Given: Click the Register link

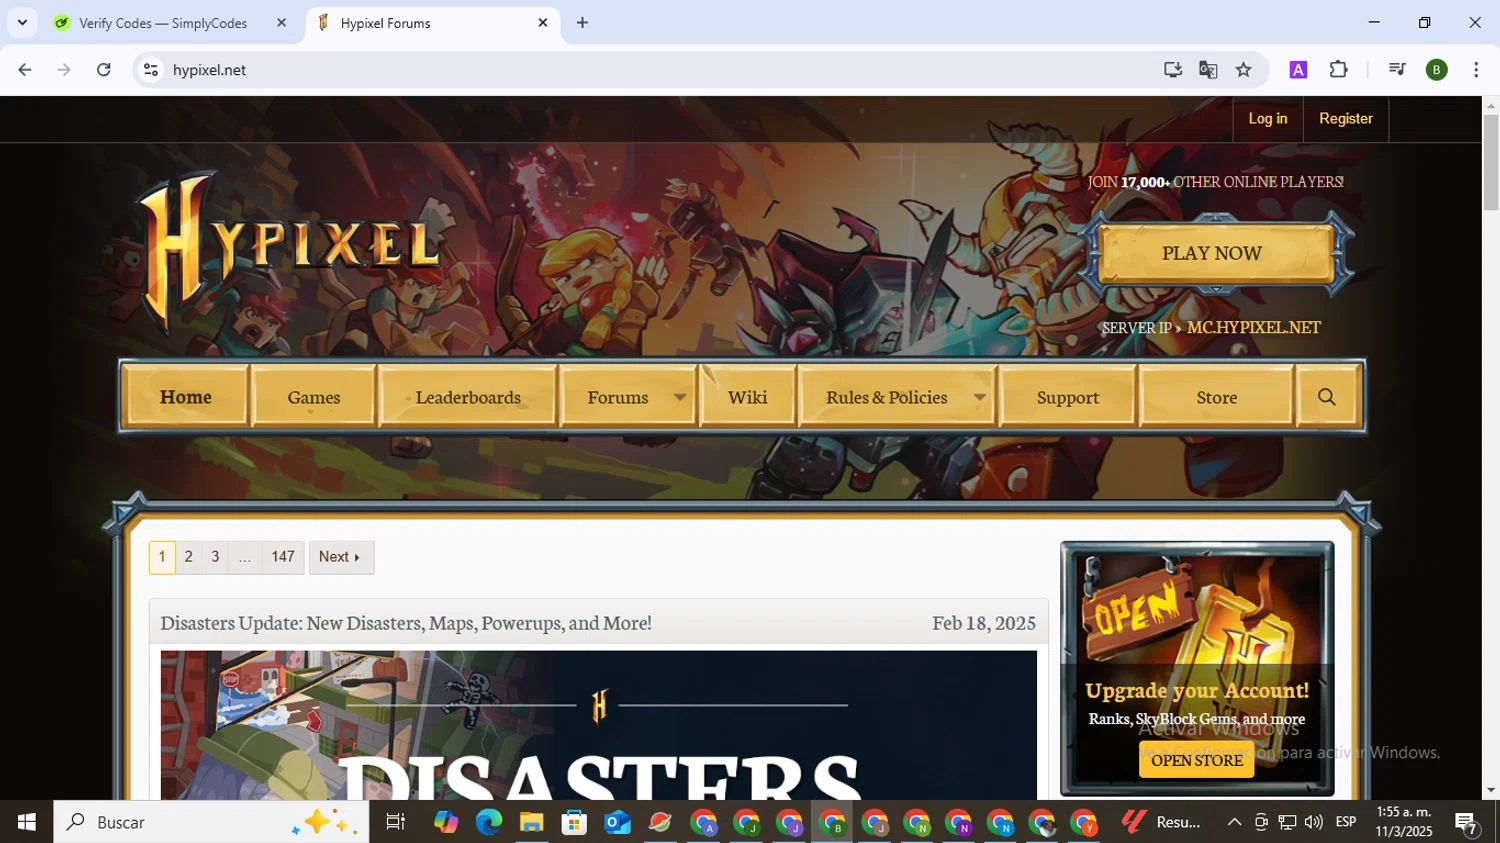Looking at the screenshot, I should pos(1346,119).
